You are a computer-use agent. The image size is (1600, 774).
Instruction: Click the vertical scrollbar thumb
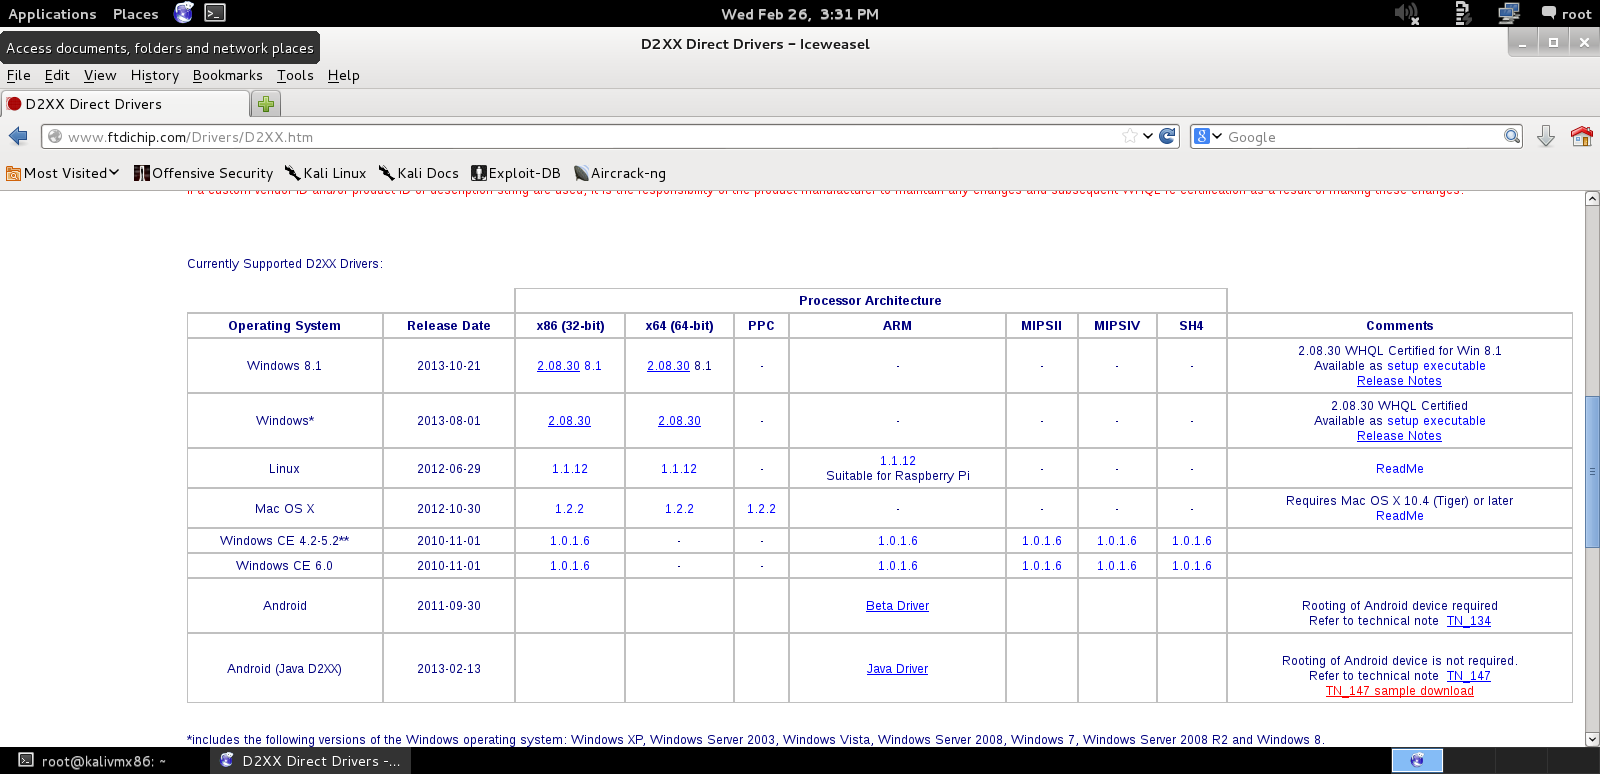click(x=1592, y=471)
